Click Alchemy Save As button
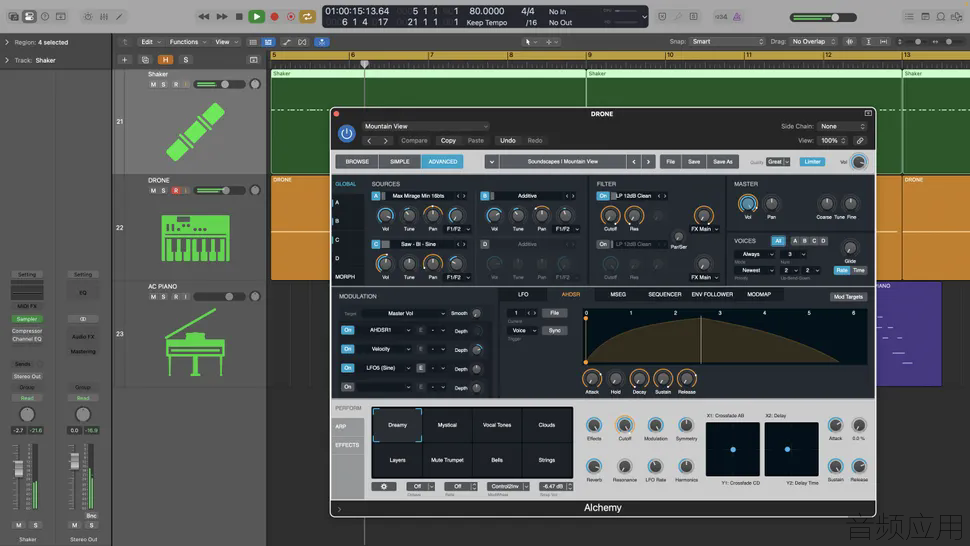 (723, 161)
